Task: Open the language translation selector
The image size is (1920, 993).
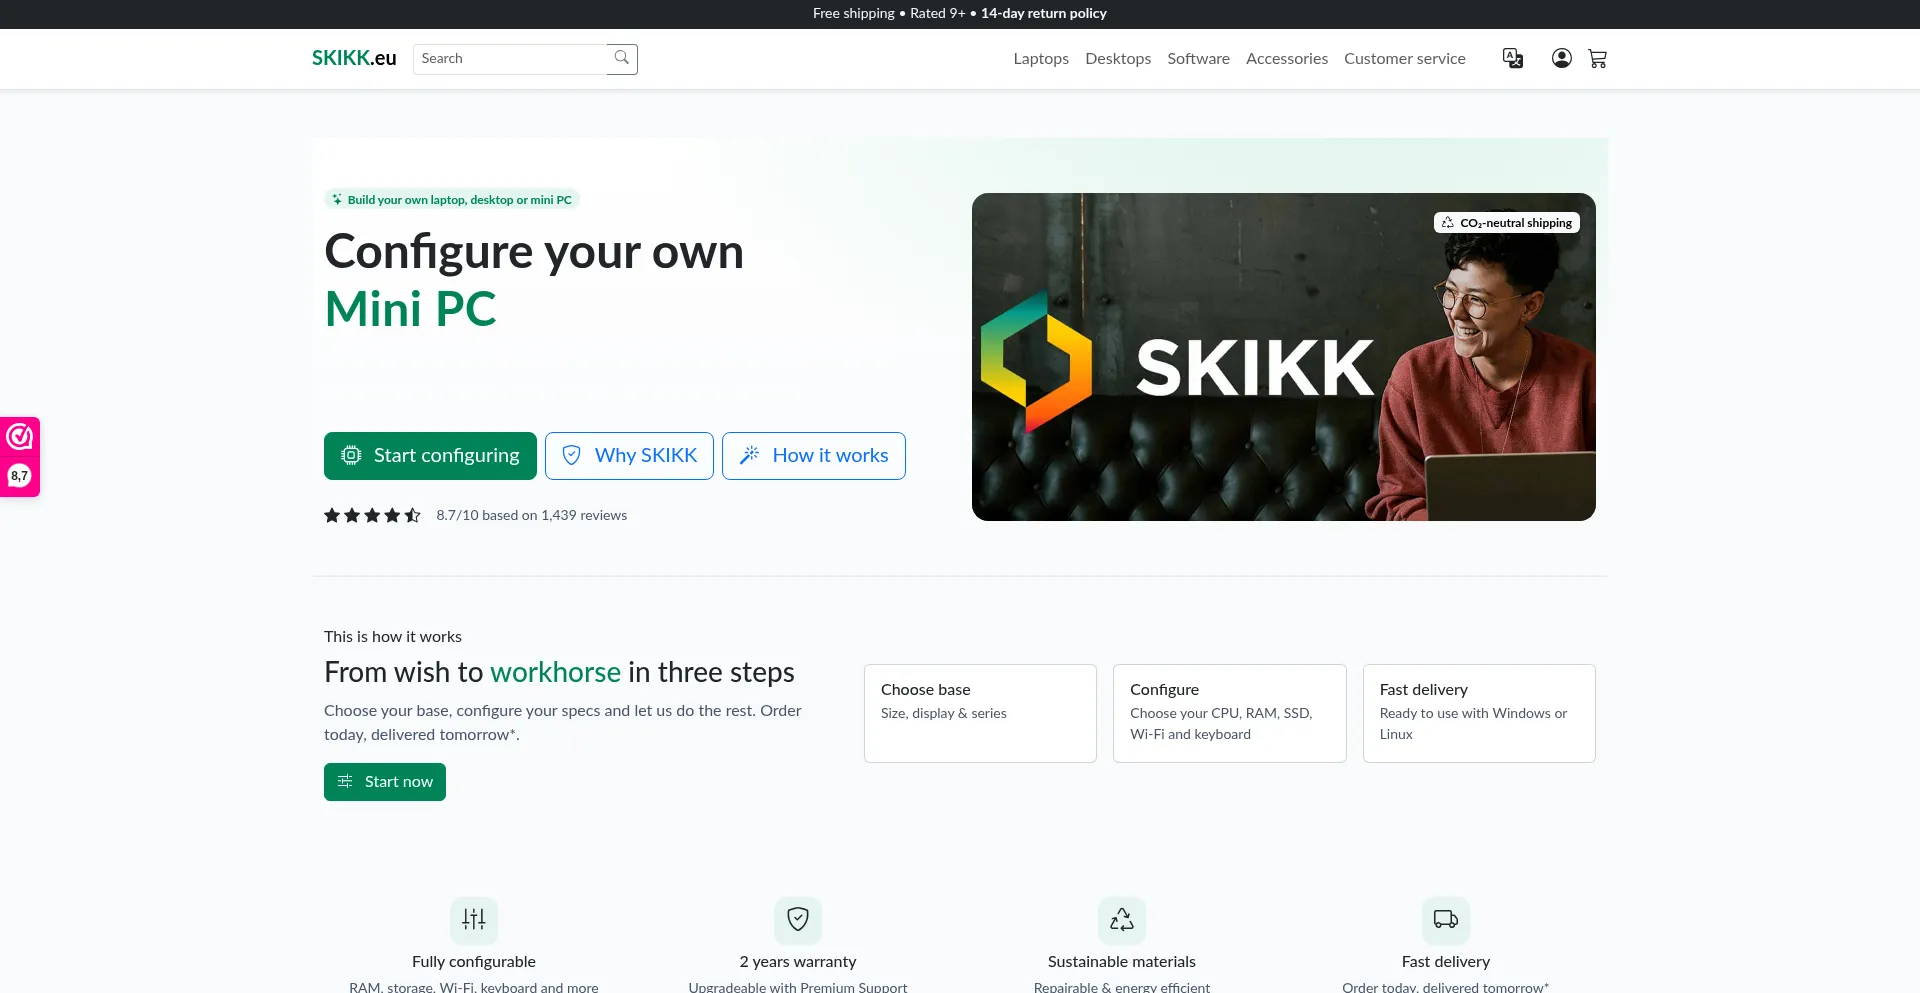Action: tap(1513, 59)
